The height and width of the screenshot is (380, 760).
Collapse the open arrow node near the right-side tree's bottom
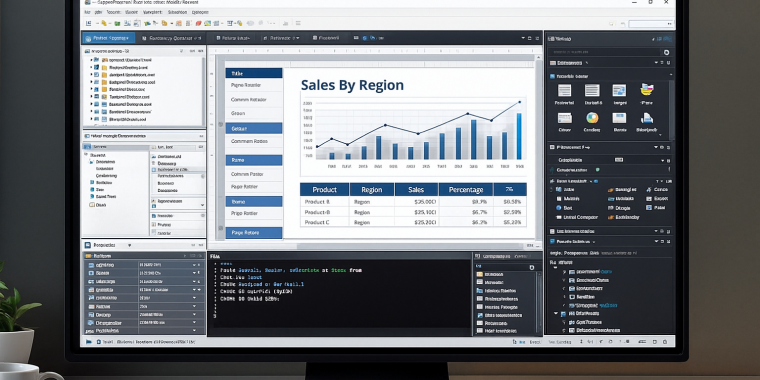[x=556, y=314]
